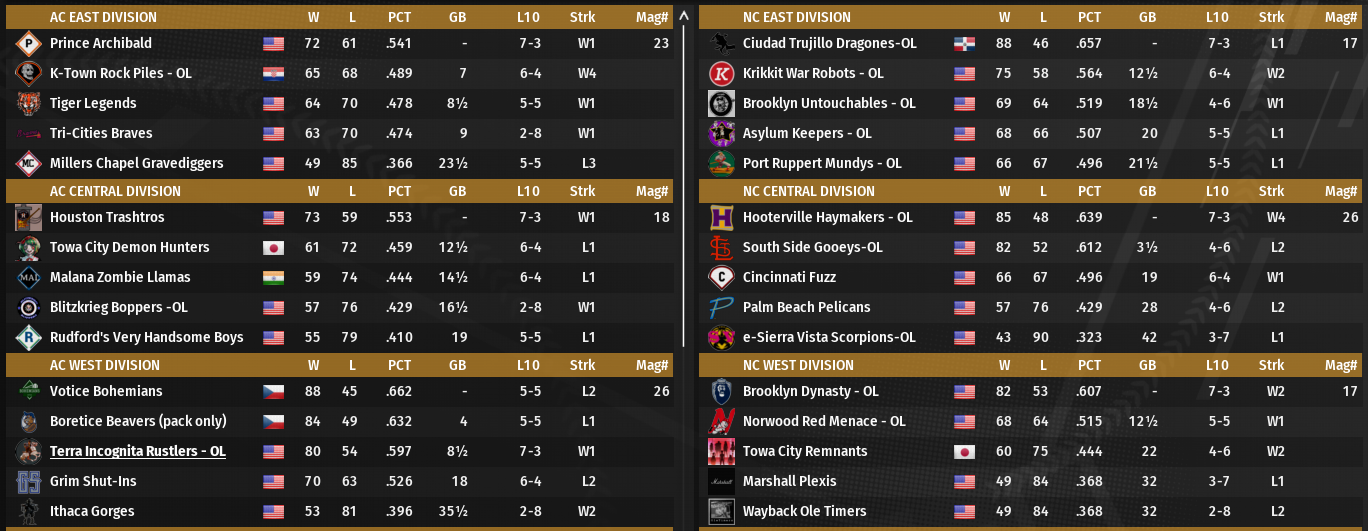Image resolution: width=1368 pixels, height=531 pixels.
Task: Click the AC Central Division header
Action: (x=115, y=191)
